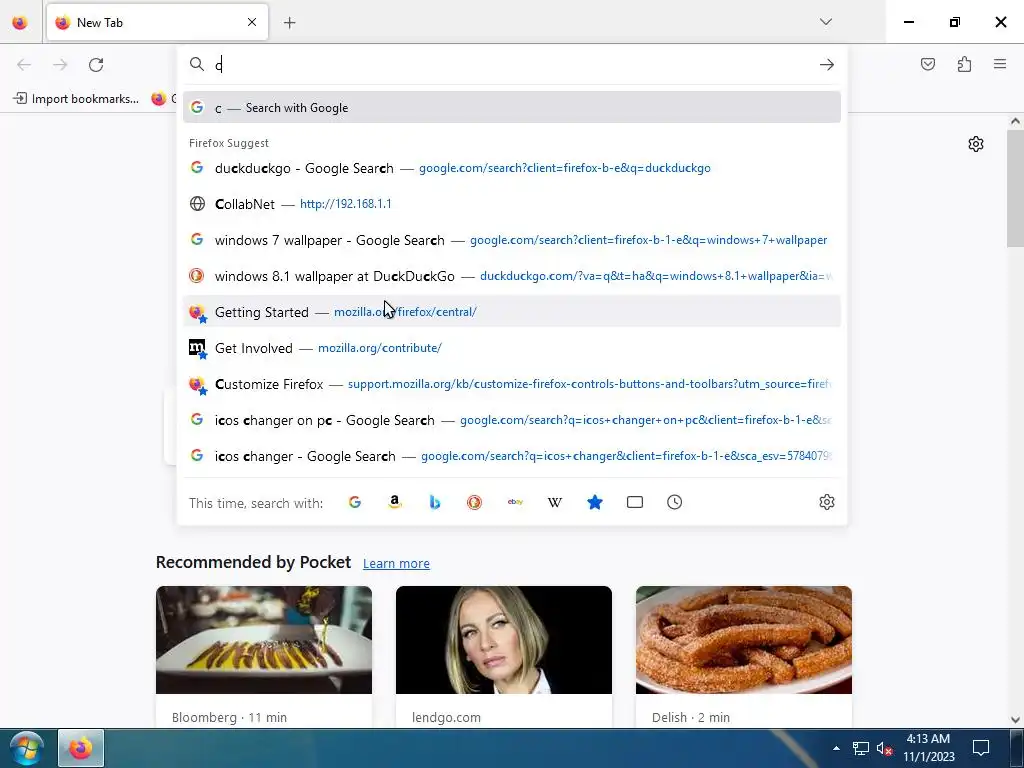
Task: Open new tab personalize gear icon
Action: [976, 144]
